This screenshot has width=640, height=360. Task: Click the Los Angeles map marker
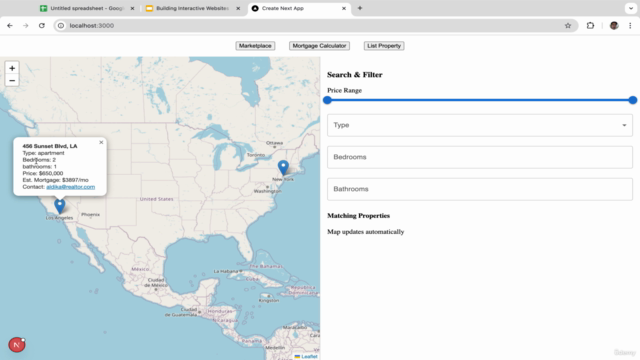point(60,206)
